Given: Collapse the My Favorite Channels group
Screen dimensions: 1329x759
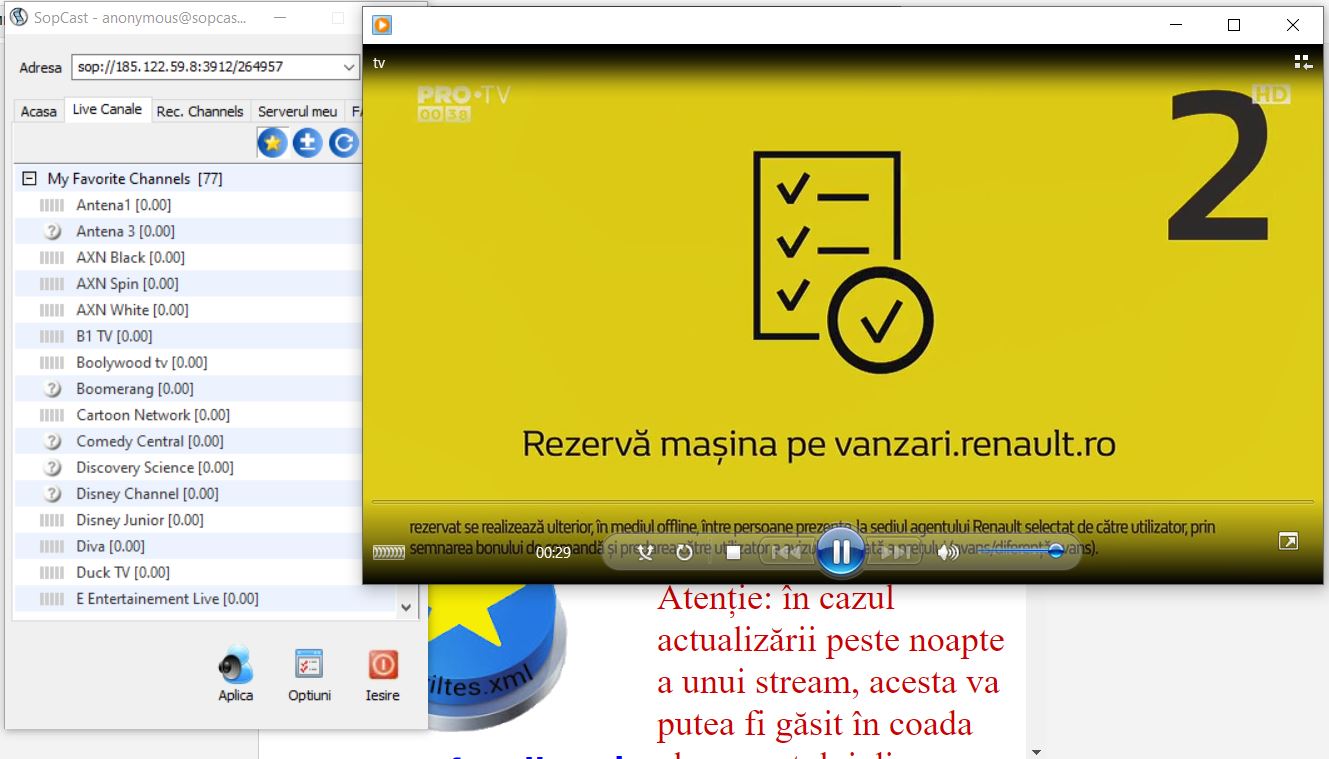Looking at the screenshot, I should (x=29, y=179).
